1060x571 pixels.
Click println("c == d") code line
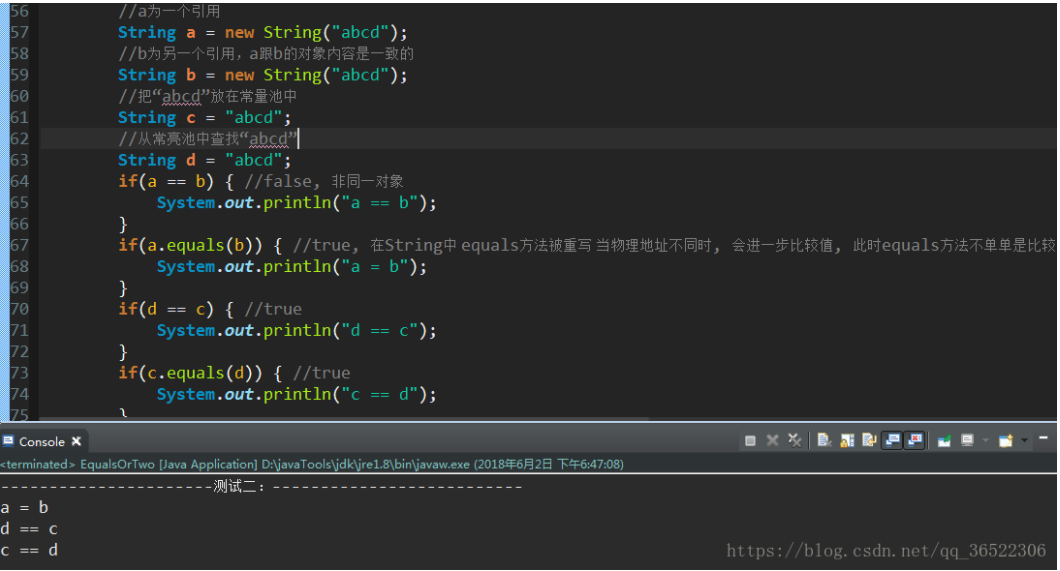pyautogui.click(x=297, y=394)
